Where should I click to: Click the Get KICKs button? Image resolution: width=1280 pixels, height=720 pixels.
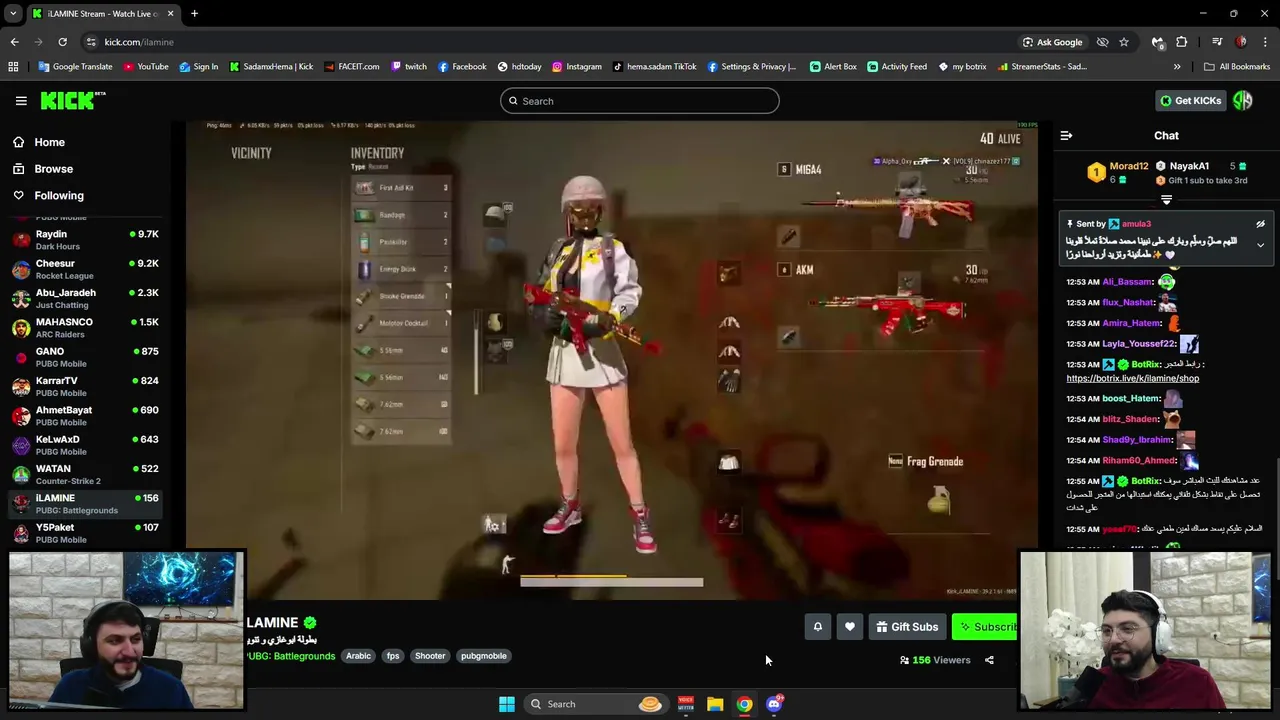1190,100
